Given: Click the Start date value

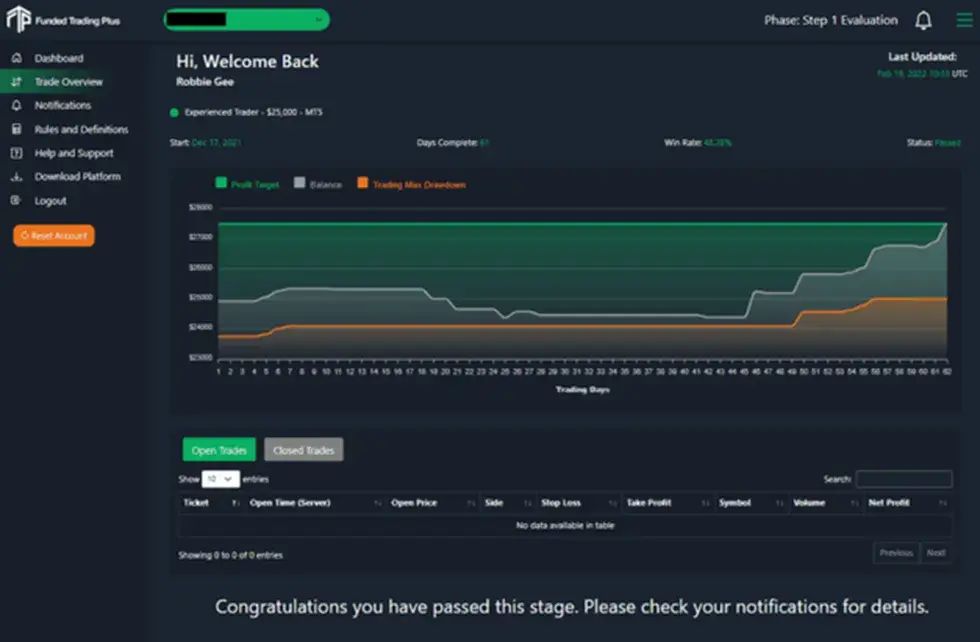Looking at the screenshot, I should click(x=216, y=143).
